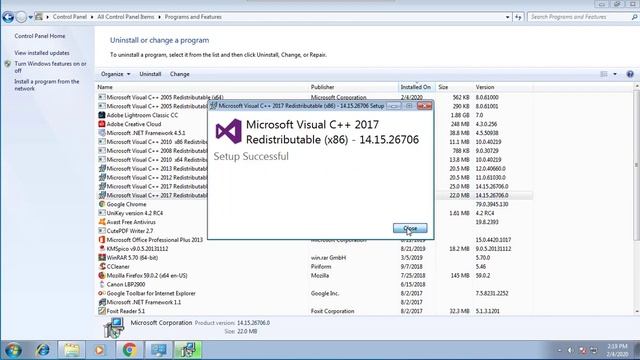Select UniKey version 4.2 RC4 icon
640x360 pixels.
pos(102,213)
